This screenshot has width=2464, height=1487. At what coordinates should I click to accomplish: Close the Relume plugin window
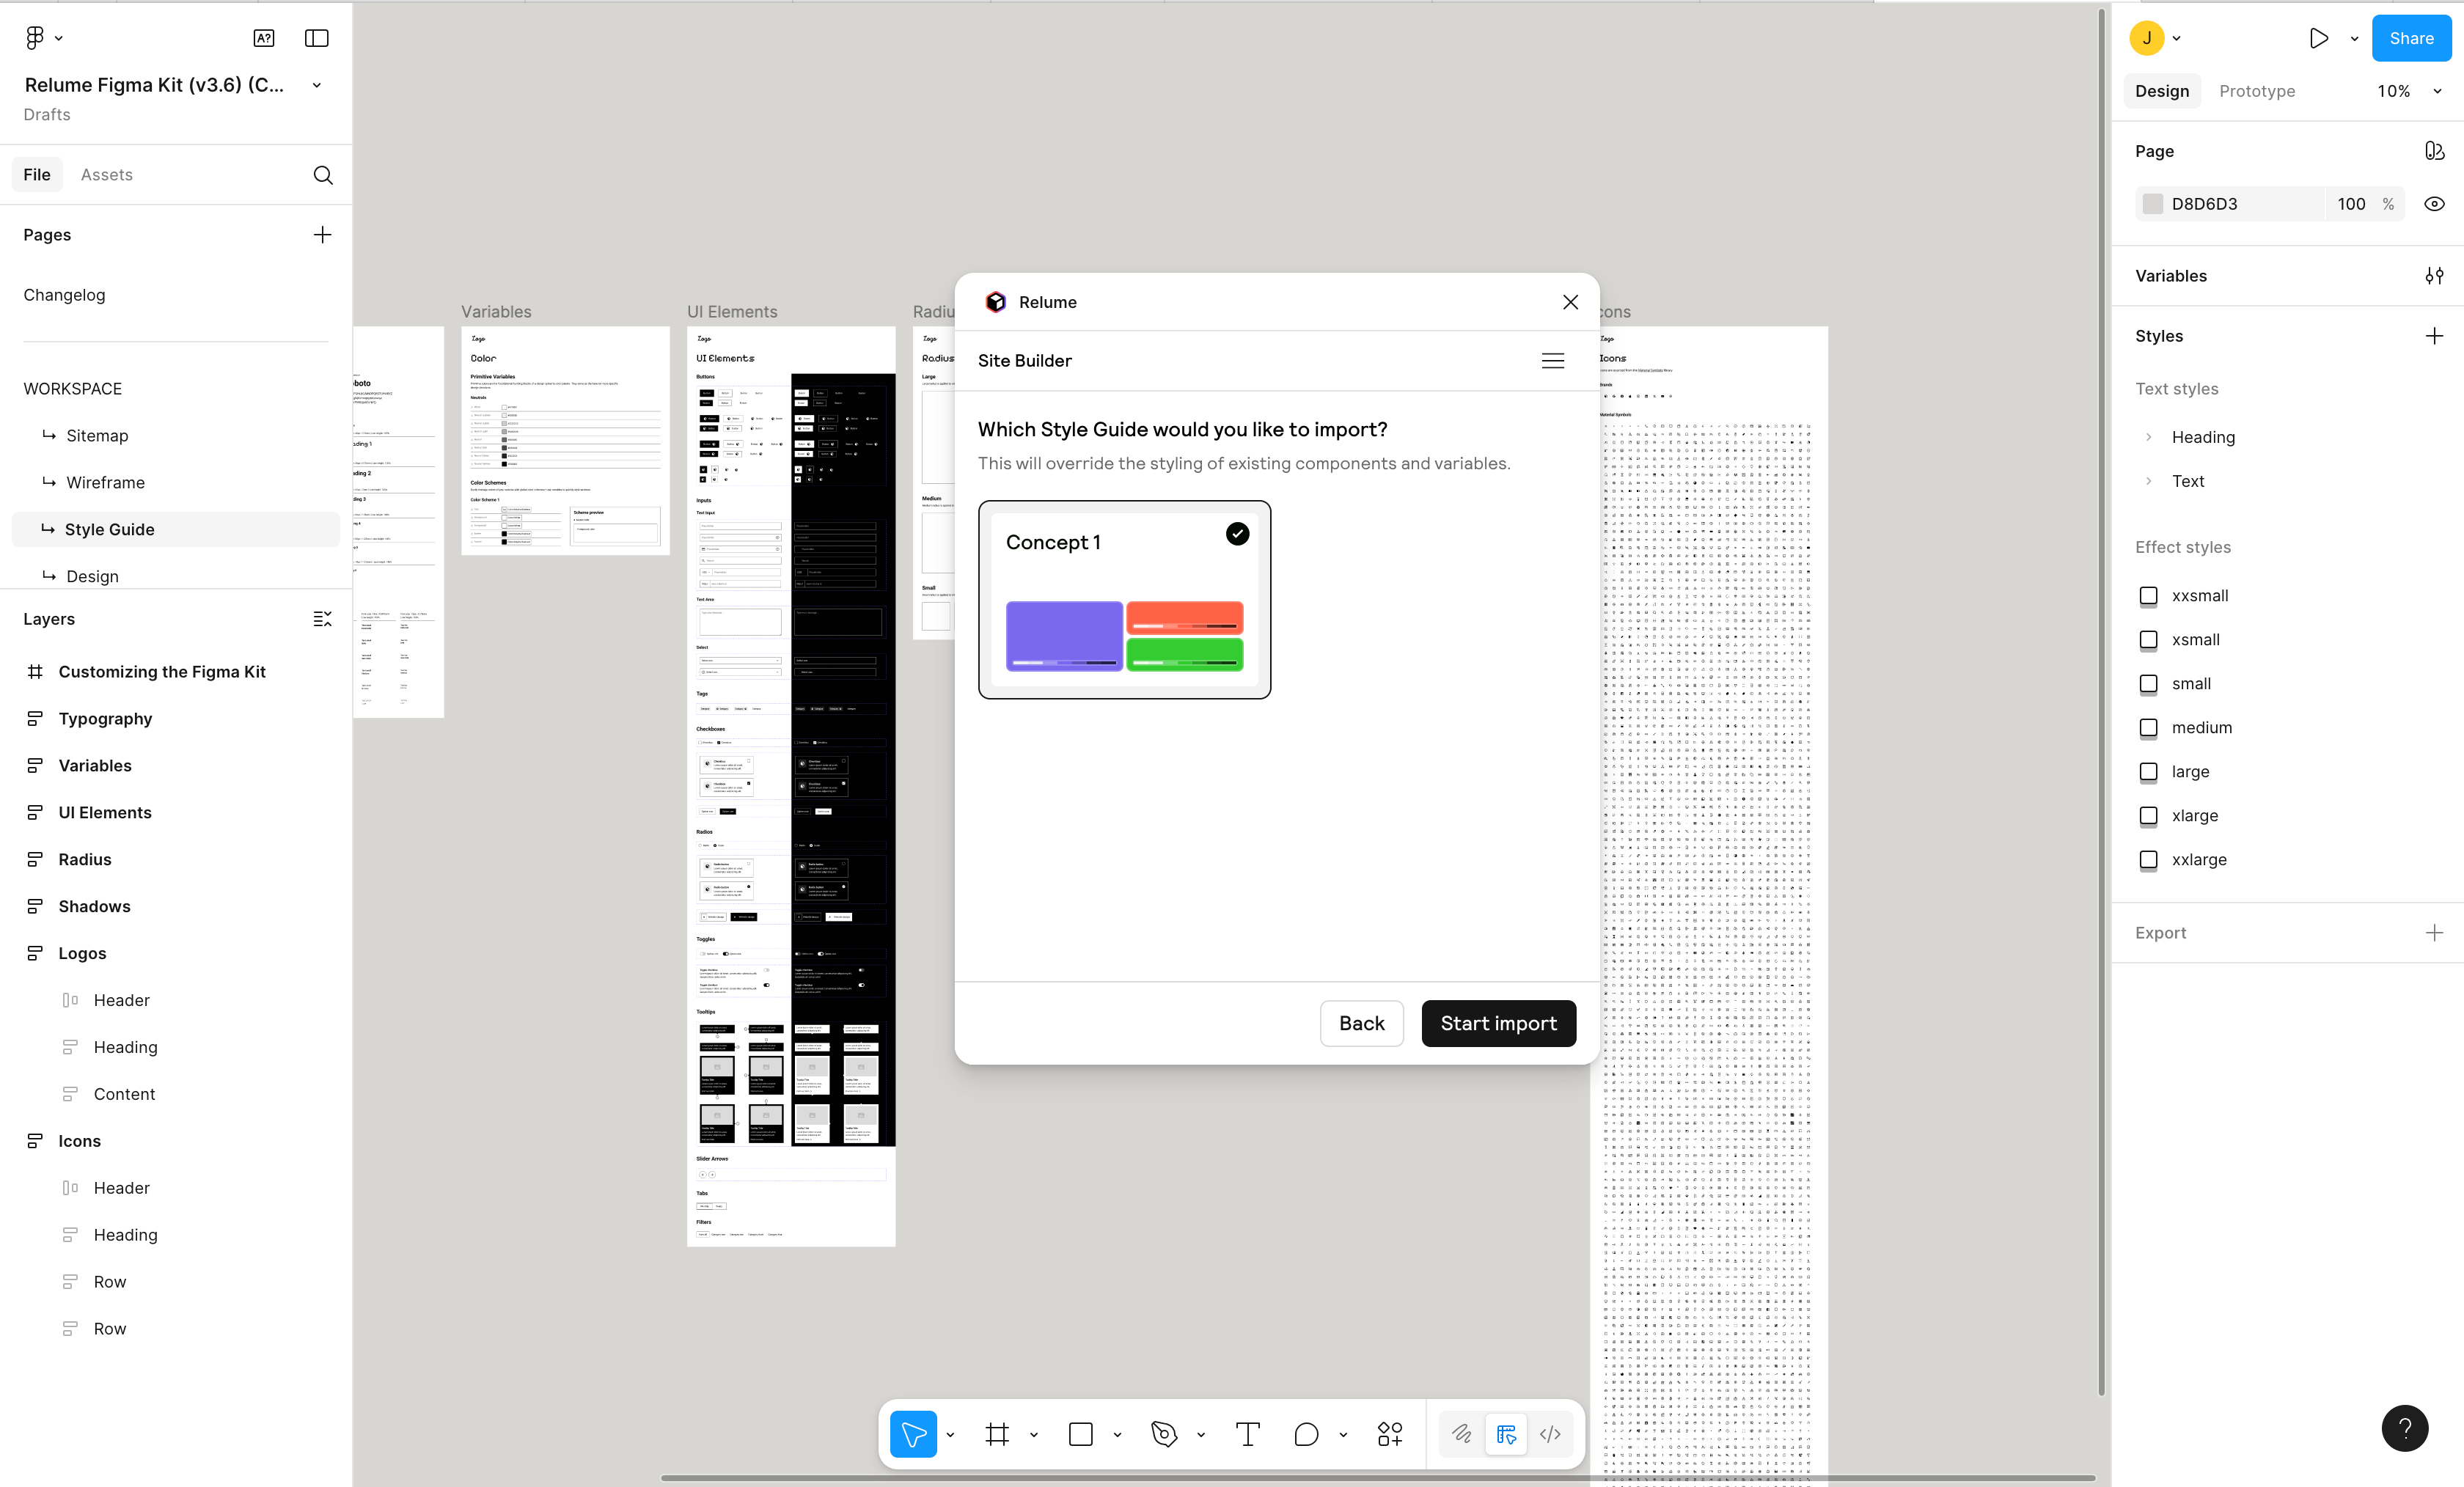pos(1570,302)
